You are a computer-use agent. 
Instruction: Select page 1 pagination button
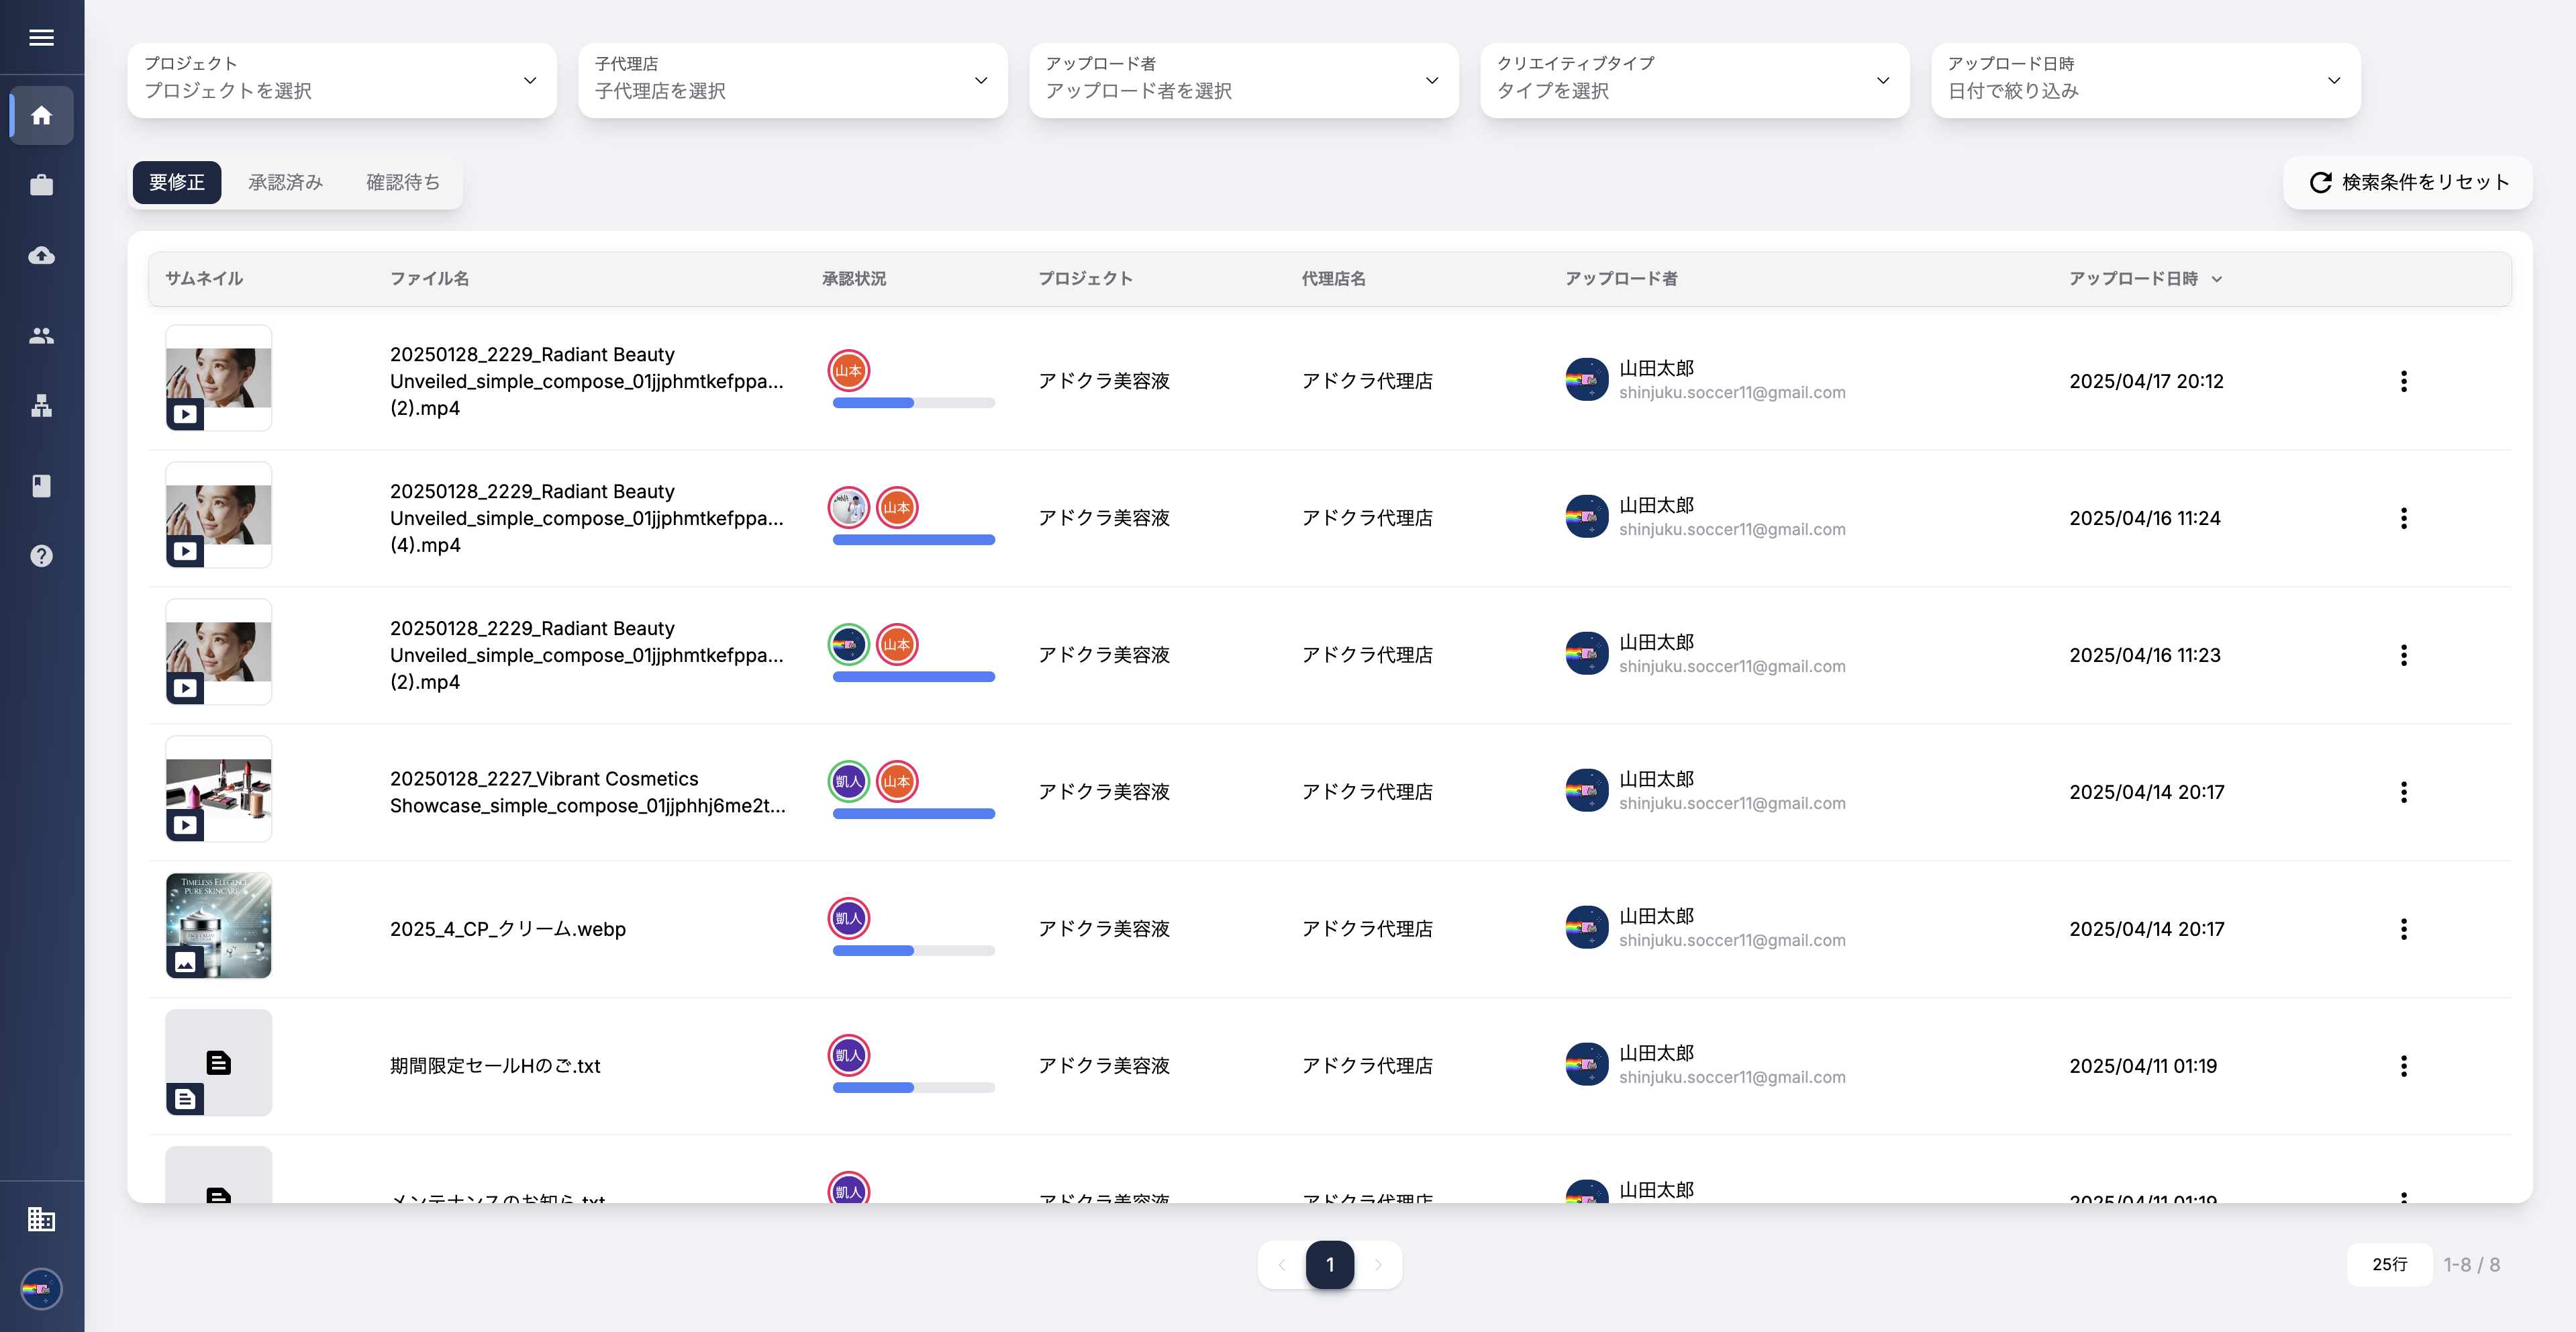click(1329, 1264)
